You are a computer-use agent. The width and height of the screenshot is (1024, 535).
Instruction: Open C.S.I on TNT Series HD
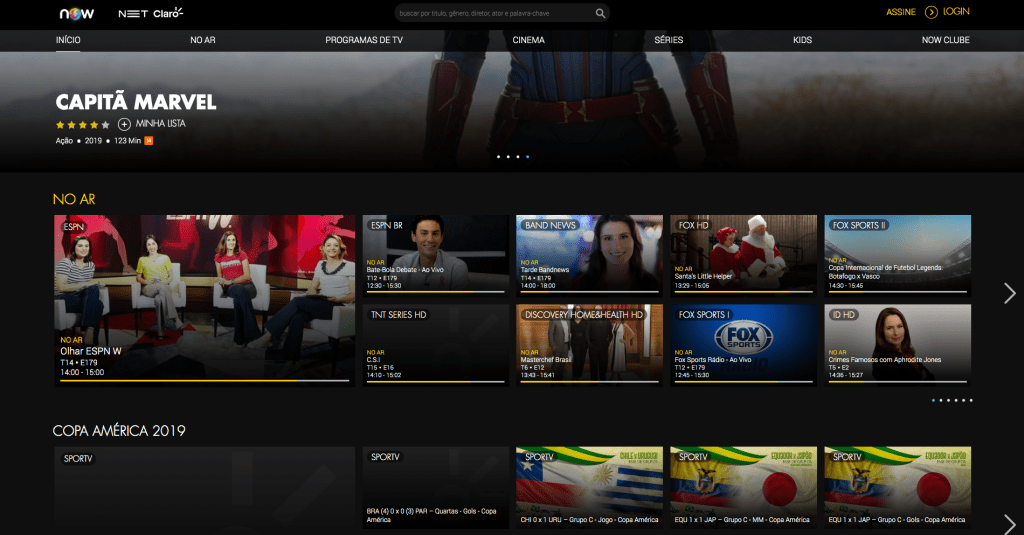coord(436,346)
